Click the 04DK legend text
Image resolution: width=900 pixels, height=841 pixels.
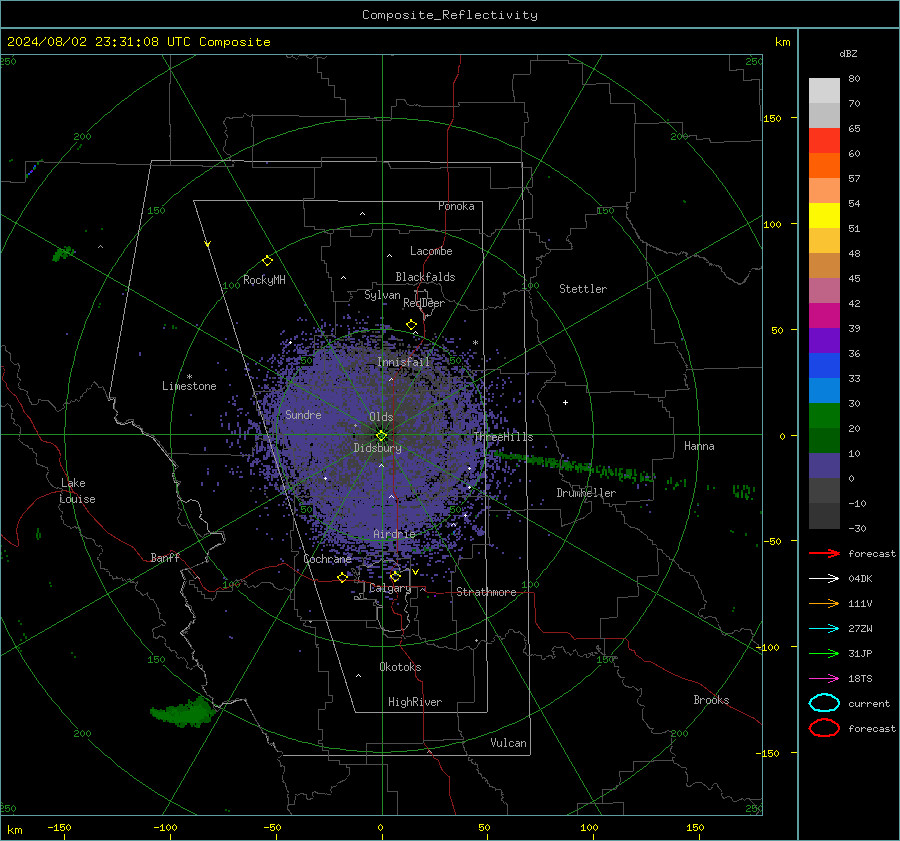[860, 579]
